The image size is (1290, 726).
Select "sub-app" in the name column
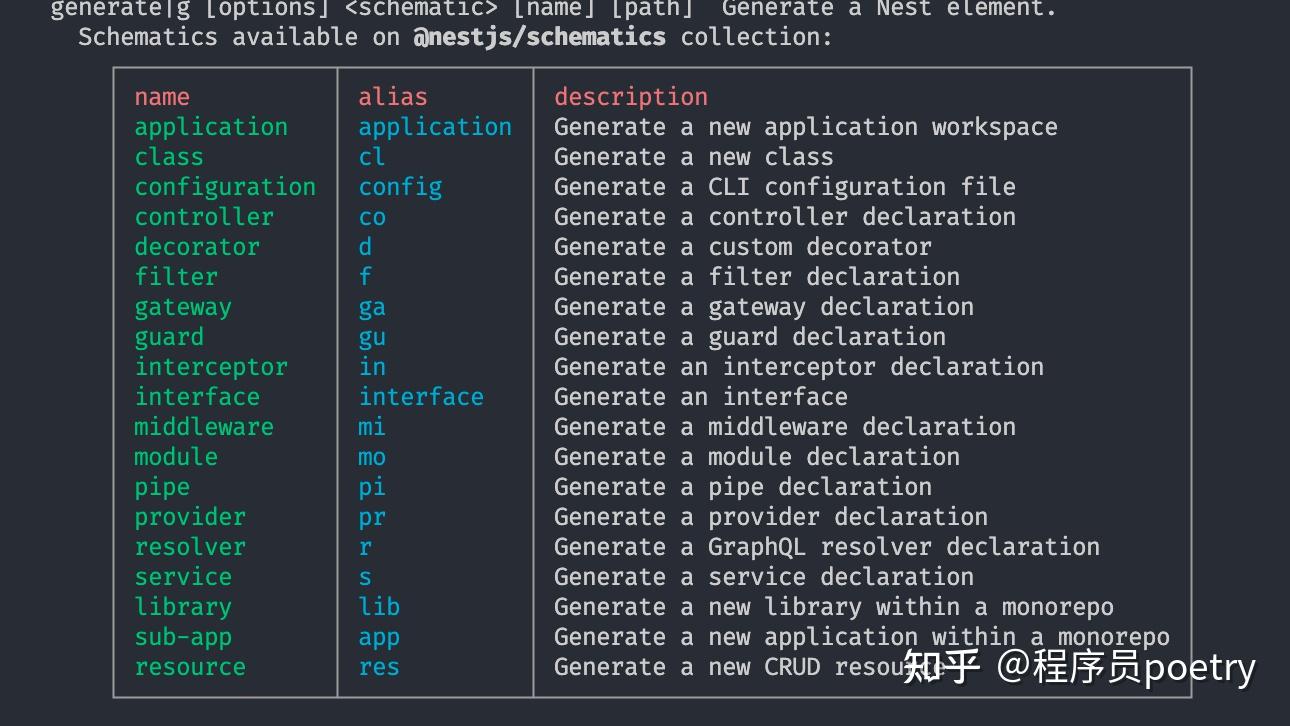tap(183, 637)
